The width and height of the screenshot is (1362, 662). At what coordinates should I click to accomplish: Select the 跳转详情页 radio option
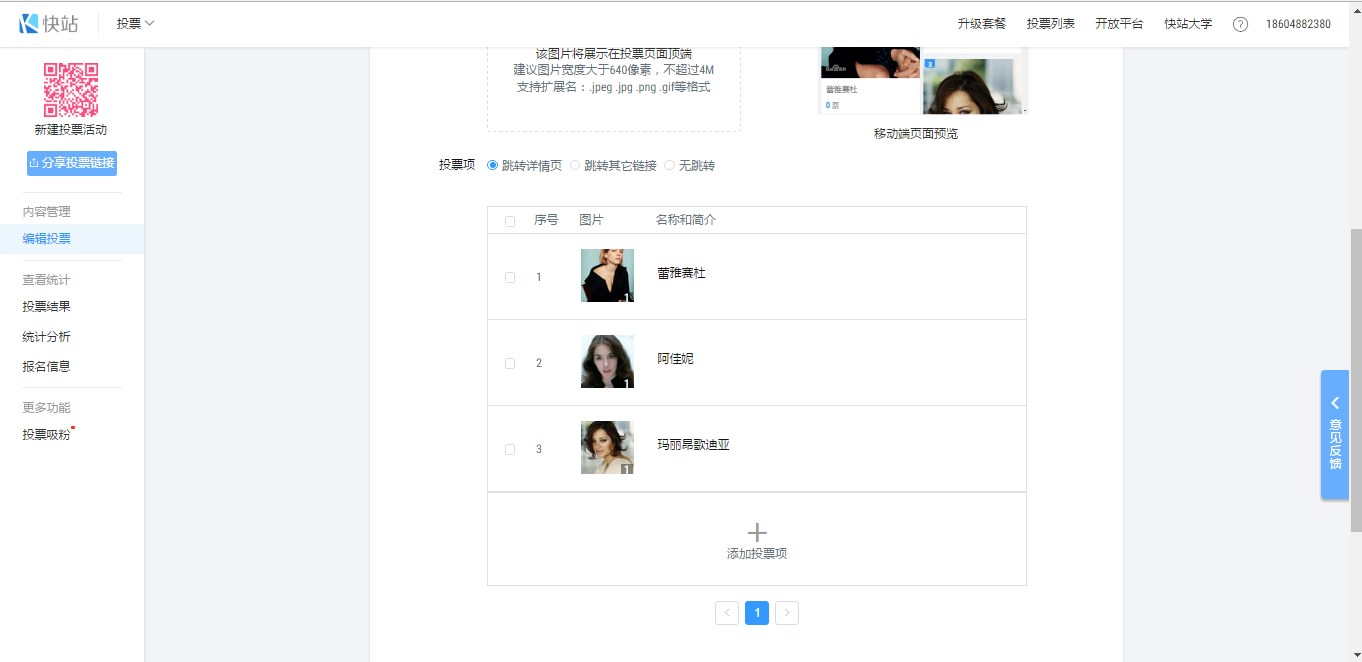click(x=492, y=166)
